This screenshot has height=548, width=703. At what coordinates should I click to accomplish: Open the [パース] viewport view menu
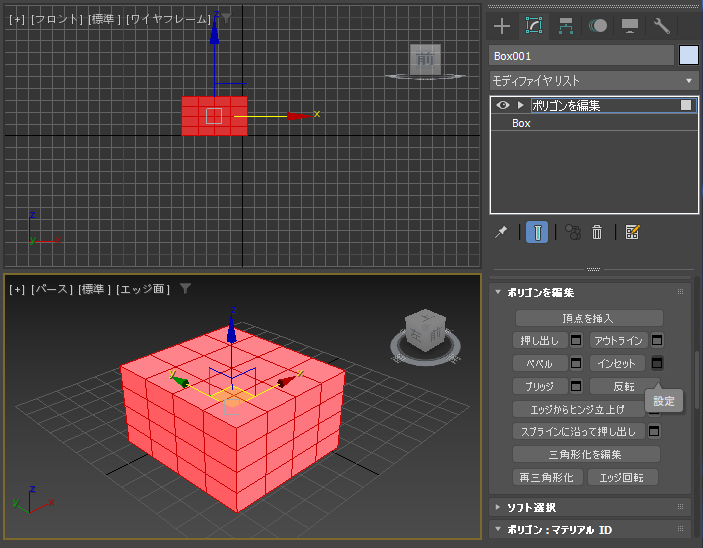click(x=52, y=289)
